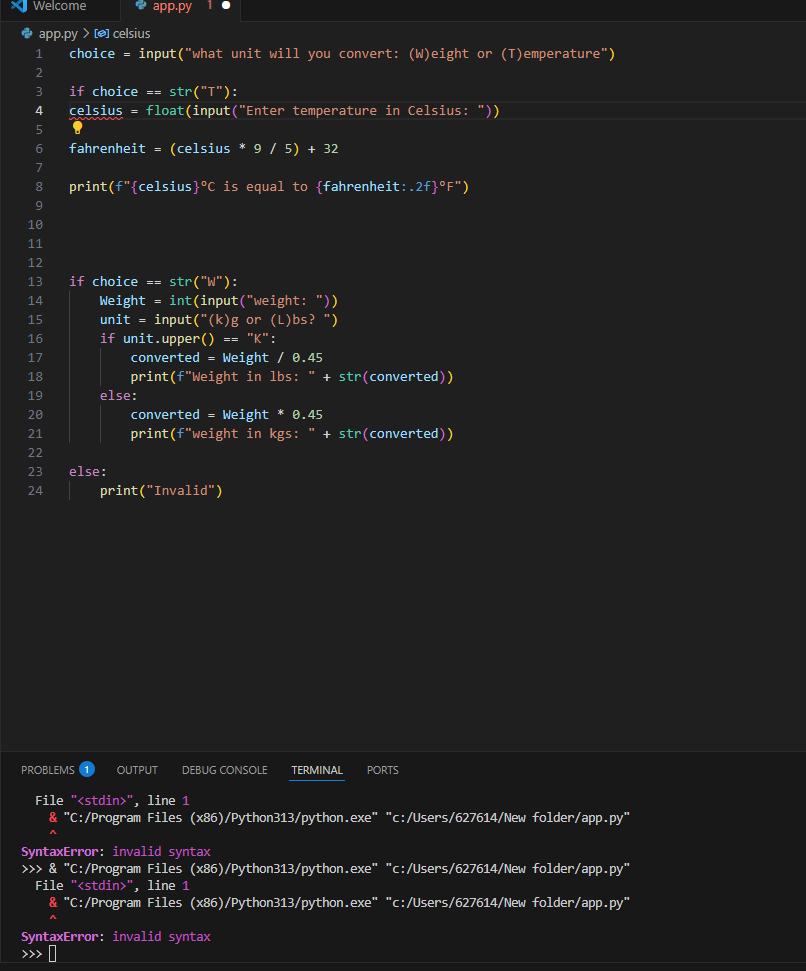The image size is (806, 971).
Task: Click the breadcrumb chevron separator
Action: tap(86, 34)
